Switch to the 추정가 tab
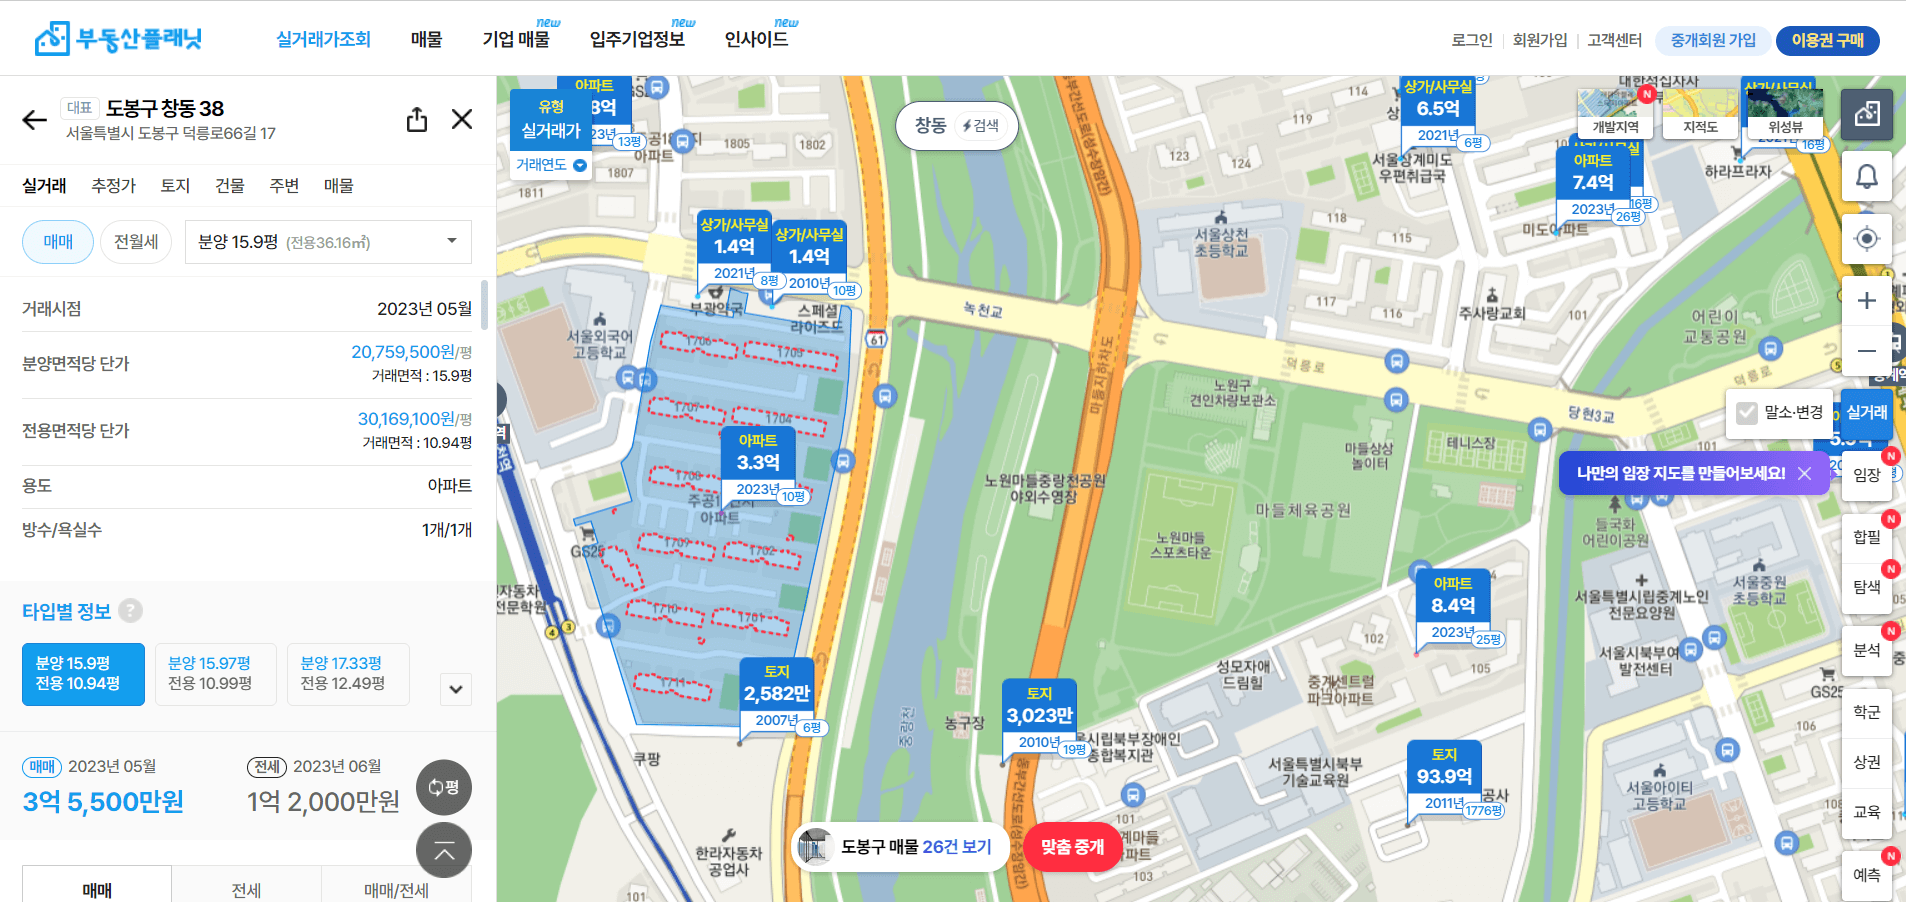Image resolution: width=1906 pixels, height=902 pixels. click(x=113, y=186)
